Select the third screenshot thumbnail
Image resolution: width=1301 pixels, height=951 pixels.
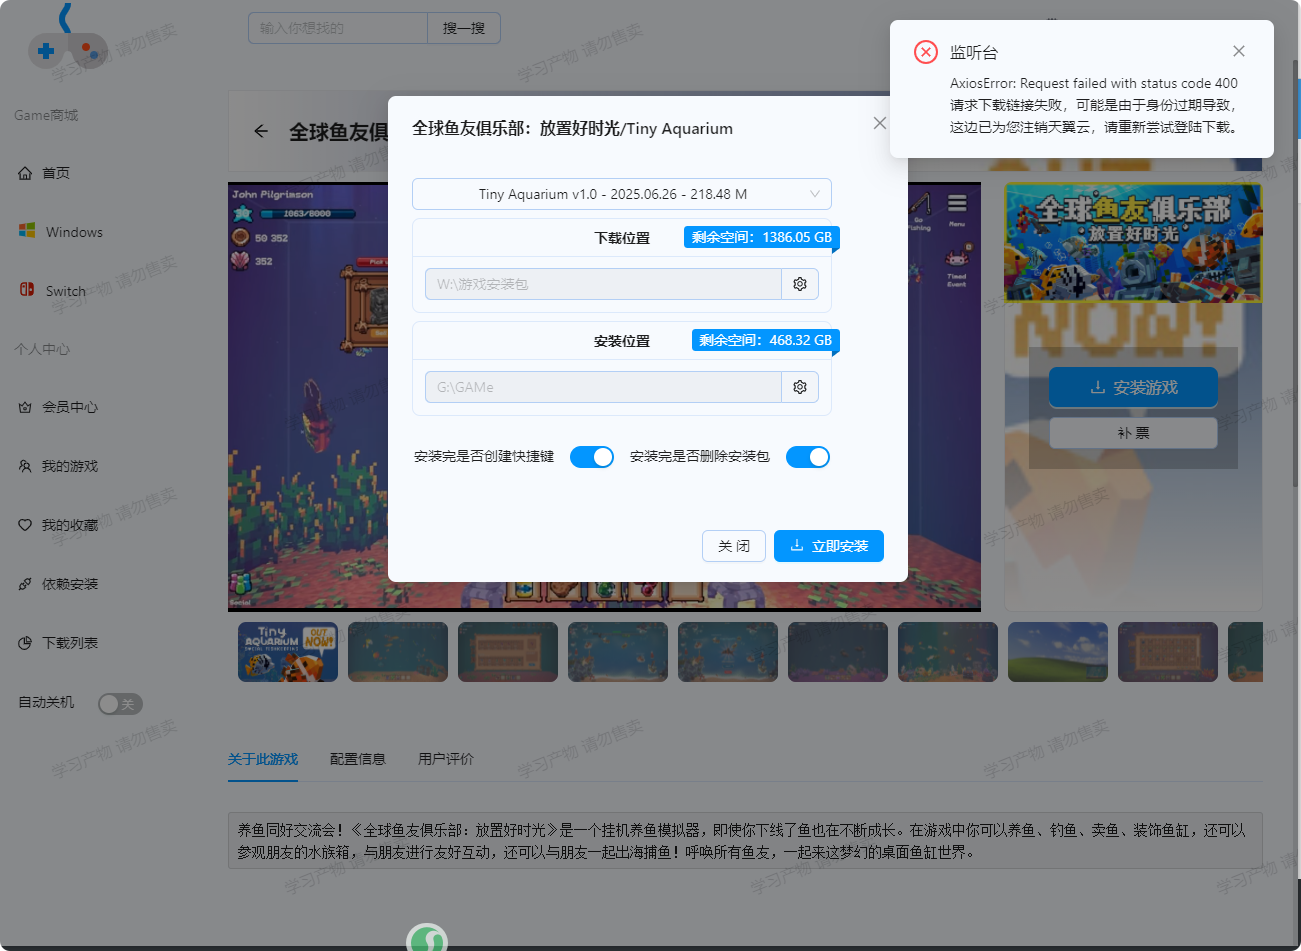pyautogui.click(x=508, y=652)
